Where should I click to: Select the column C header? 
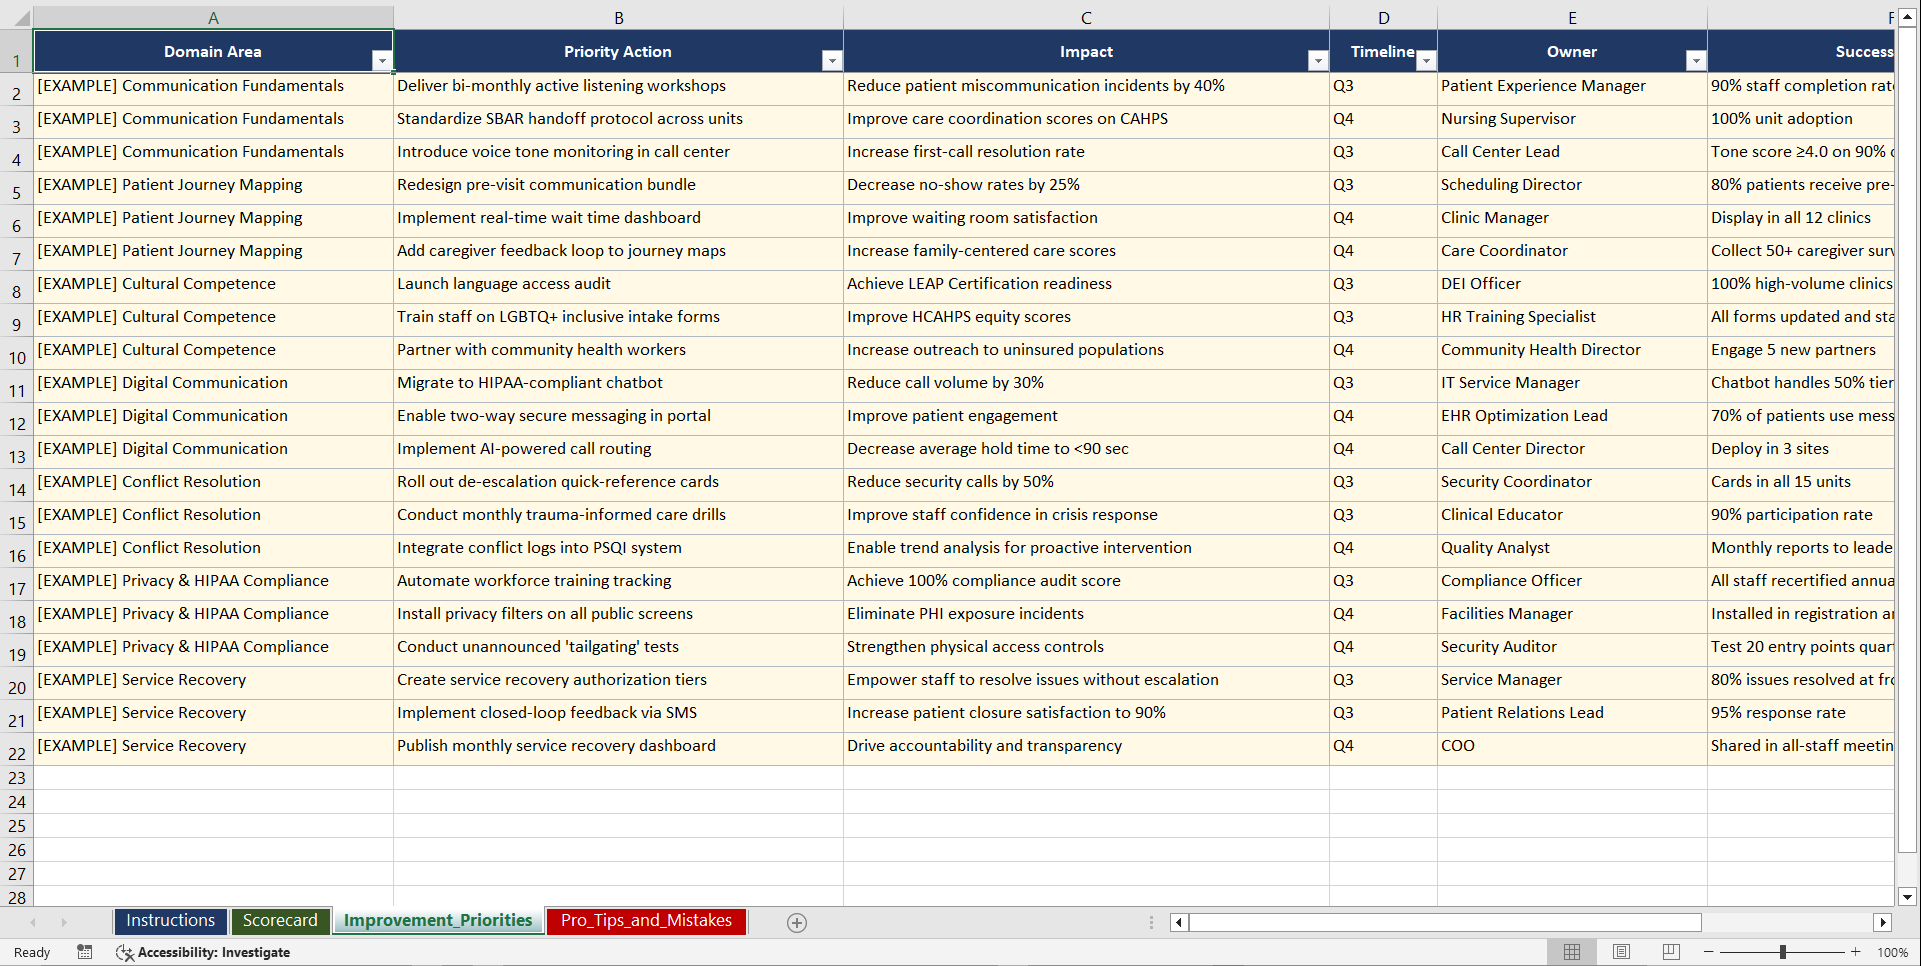pos(1086,16)
